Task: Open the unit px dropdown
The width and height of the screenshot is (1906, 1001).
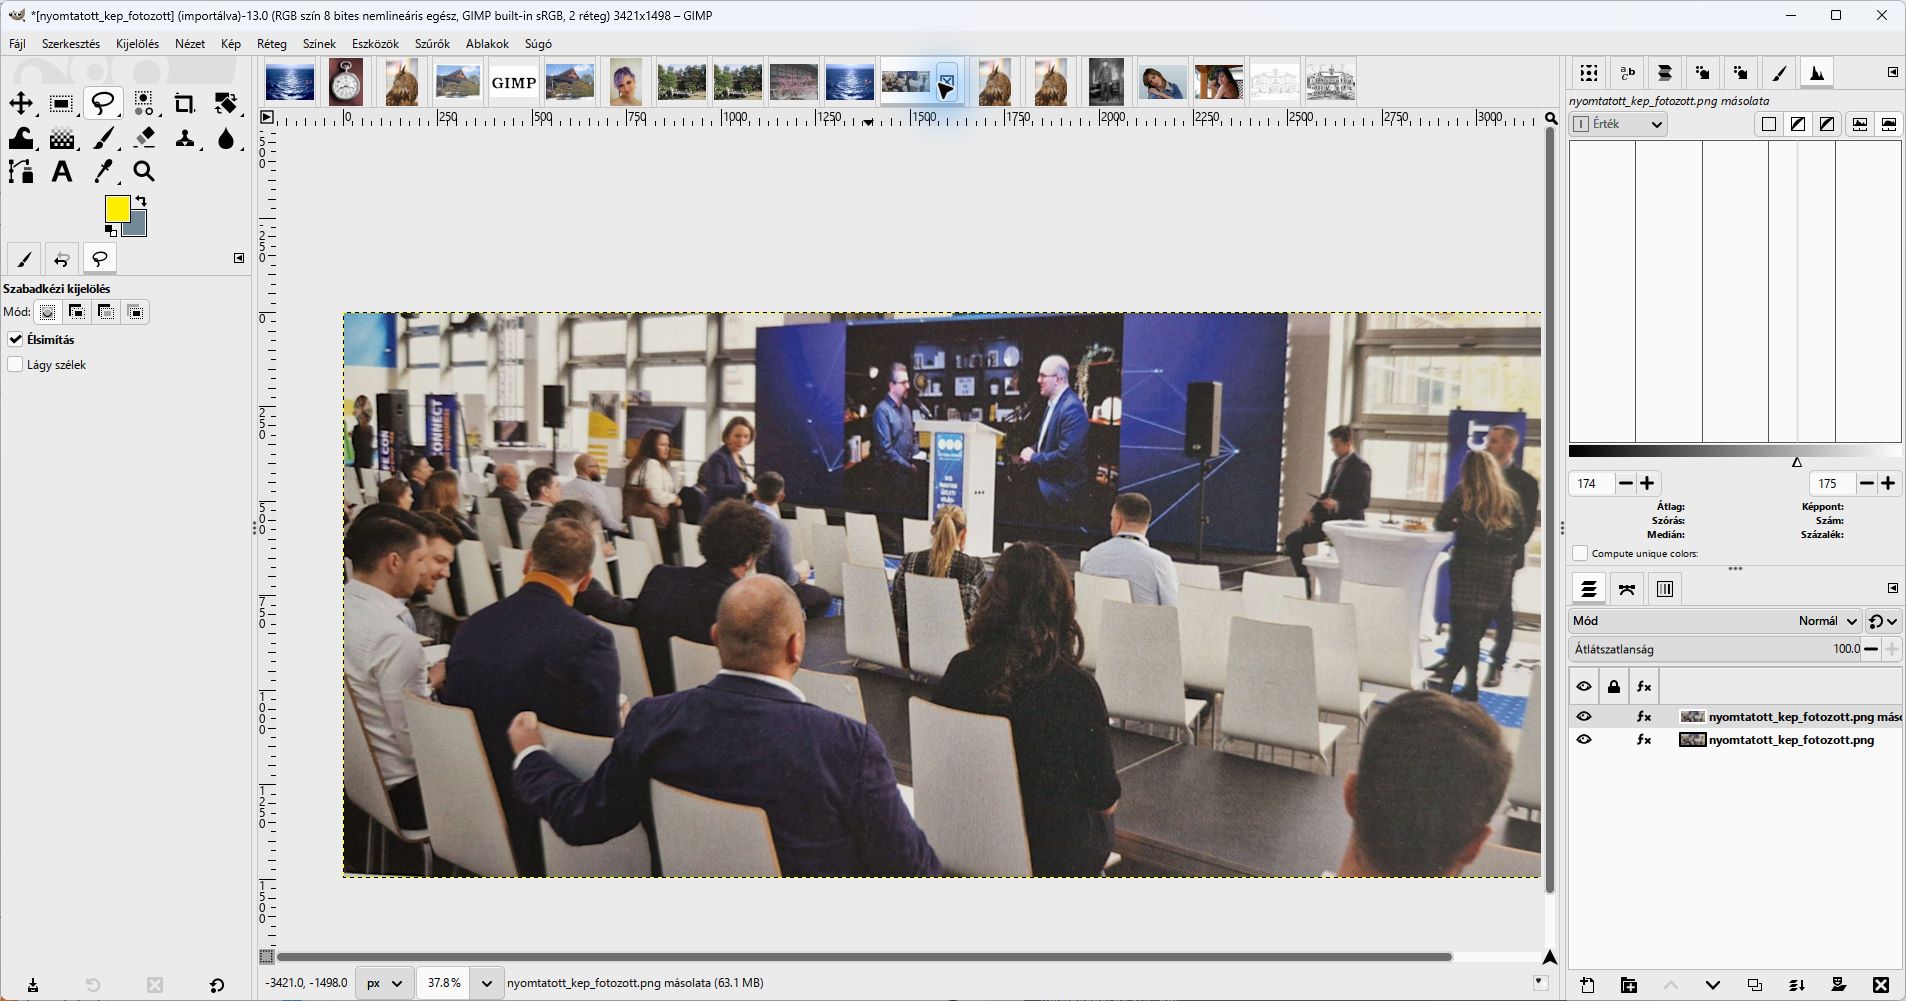Action: click(x=384, y=983)
